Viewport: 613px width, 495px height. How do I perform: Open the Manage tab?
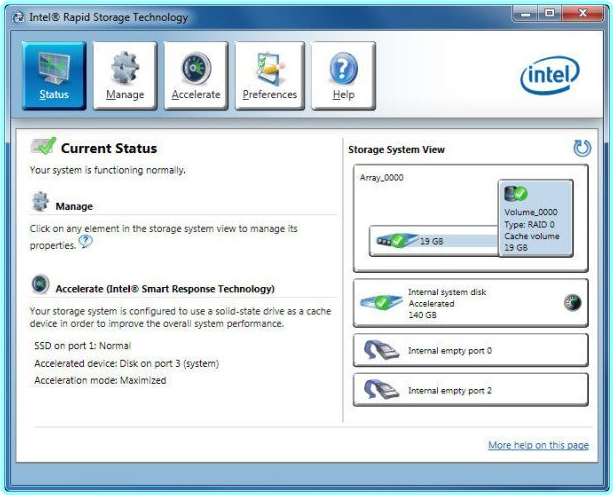click(125, 75)
